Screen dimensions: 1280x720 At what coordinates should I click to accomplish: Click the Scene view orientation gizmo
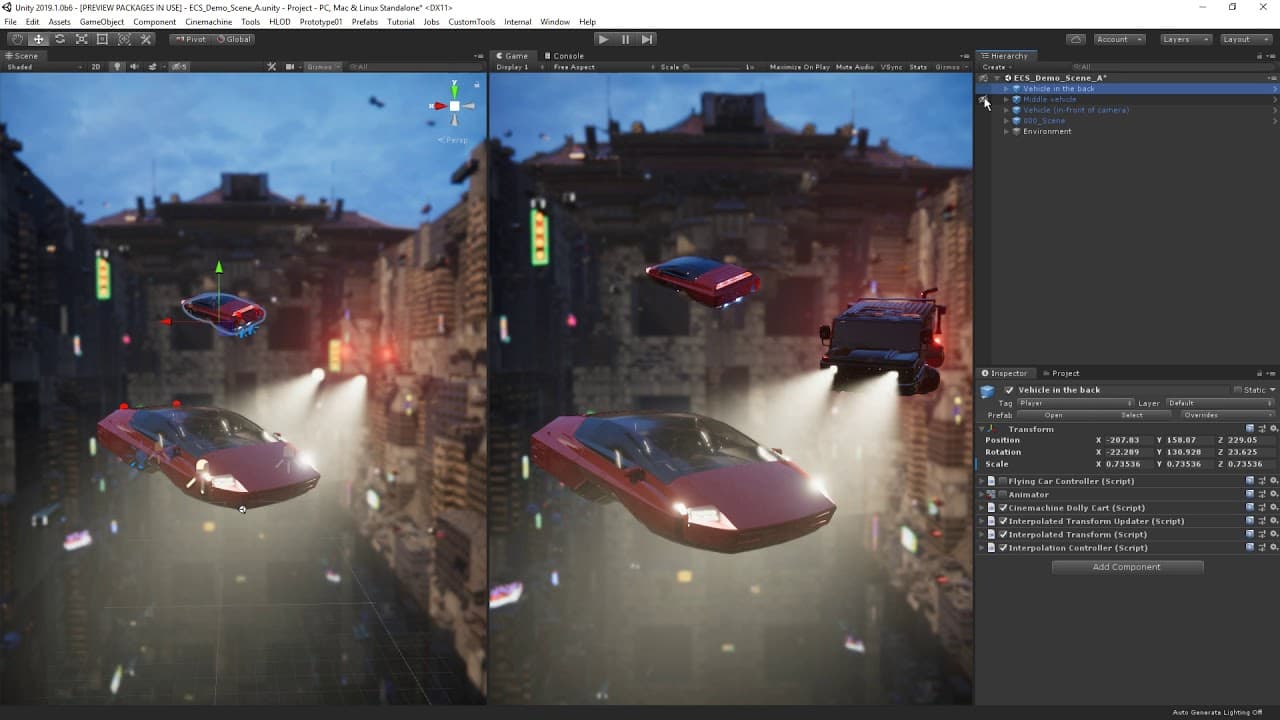point(454,106)
